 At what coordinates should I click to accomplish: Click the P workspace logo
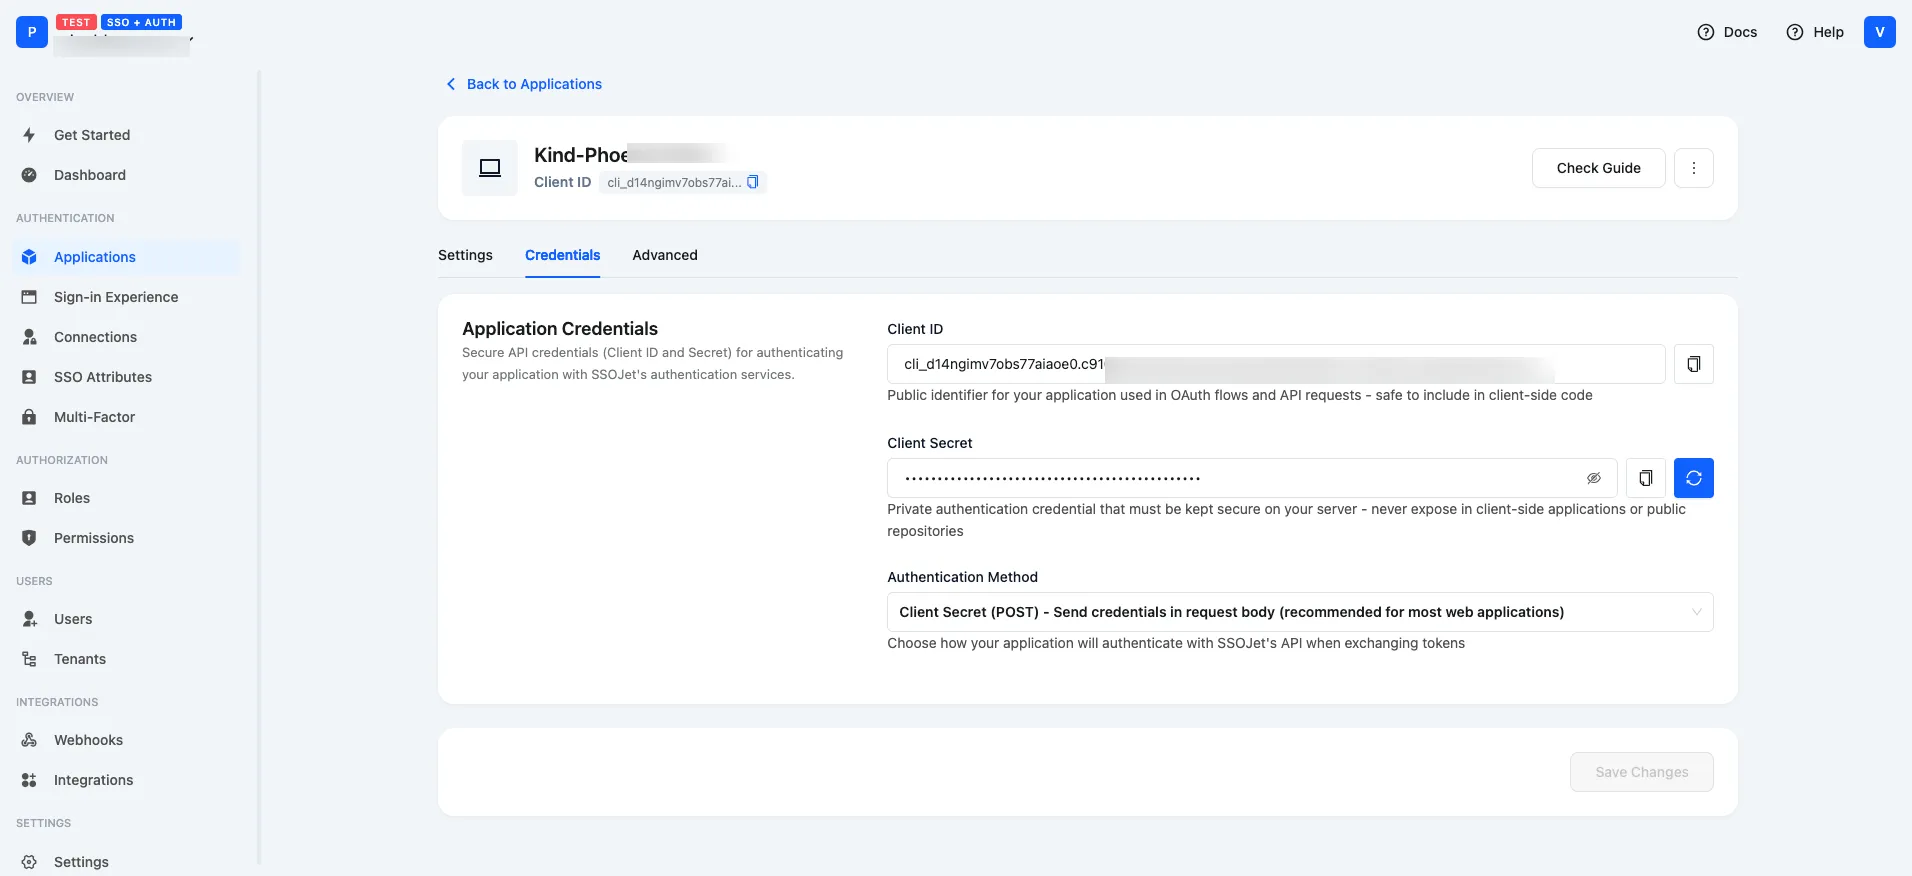point(32,32)
